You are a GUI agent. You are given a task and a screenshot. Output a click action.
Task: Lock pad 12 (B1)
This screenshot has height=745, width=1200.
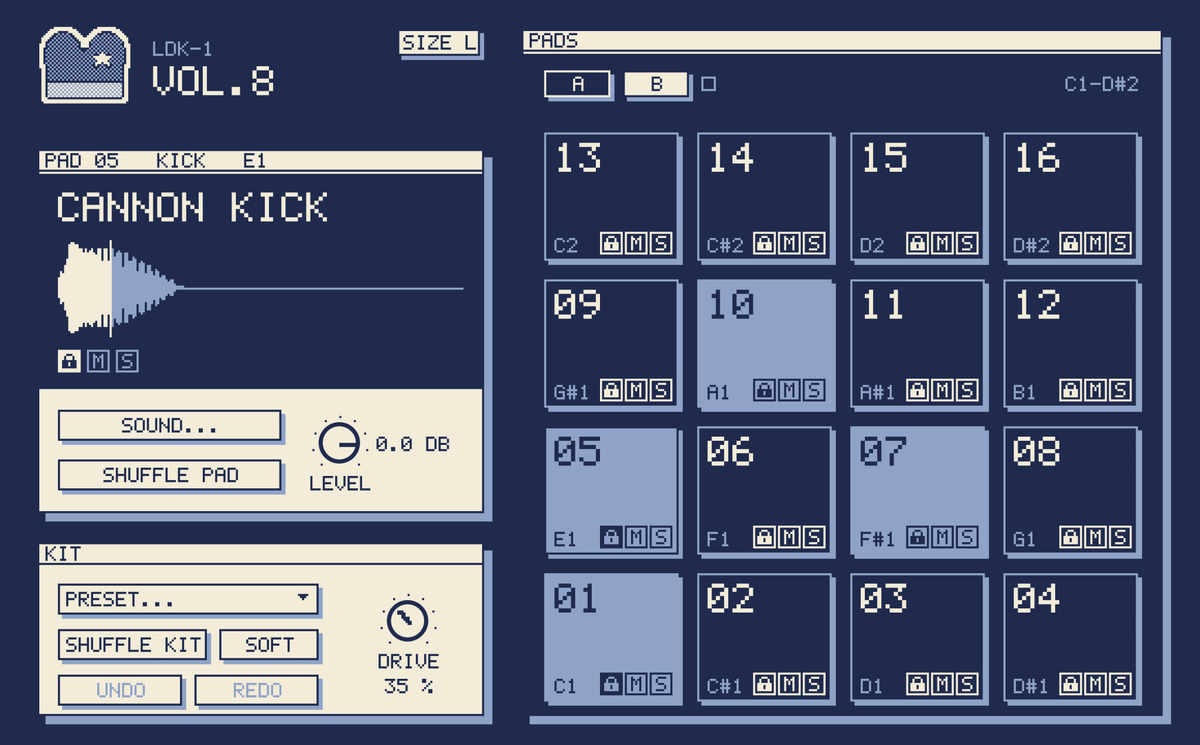(x=1071, y=390)
